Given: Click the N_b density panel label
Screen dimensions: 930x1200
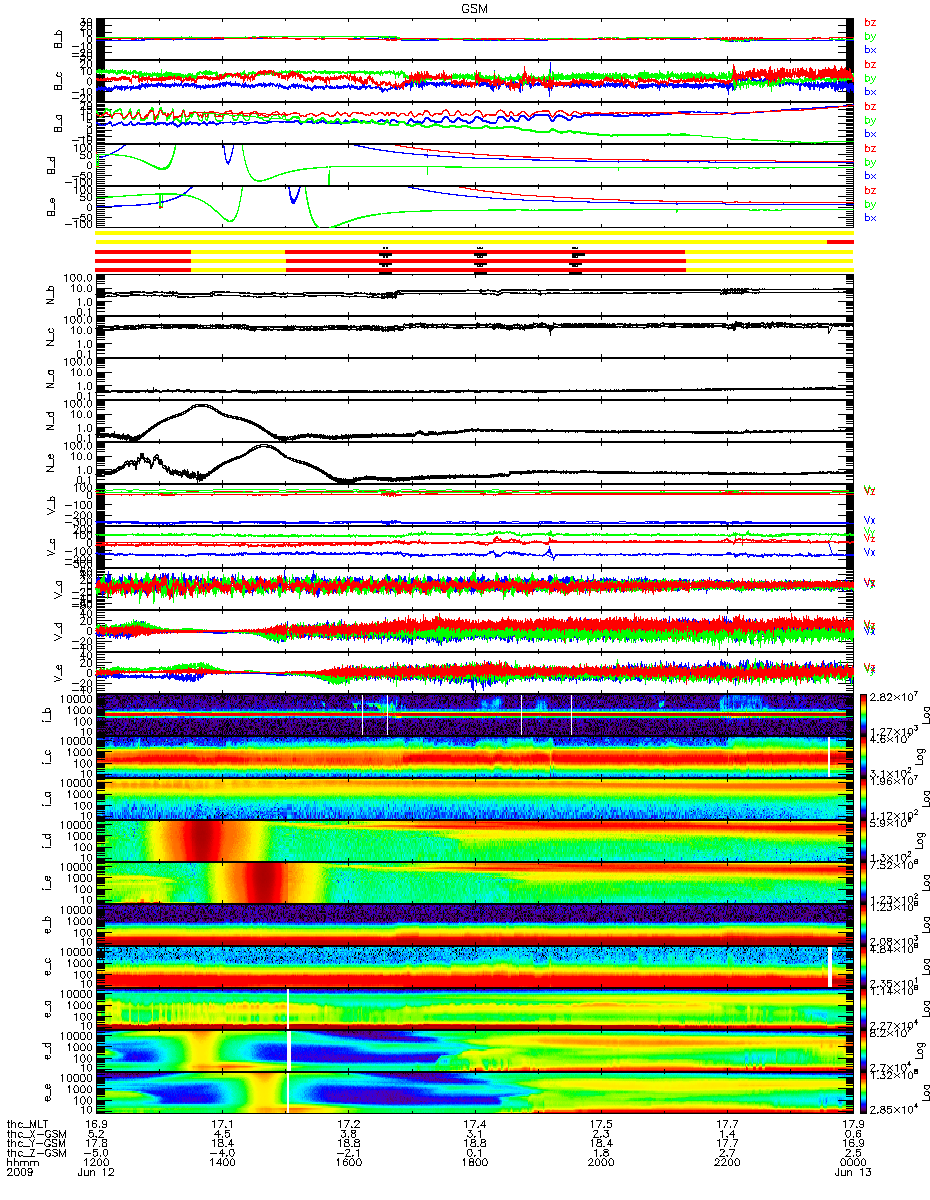Looking at the screenshot, I should point(51,293).
